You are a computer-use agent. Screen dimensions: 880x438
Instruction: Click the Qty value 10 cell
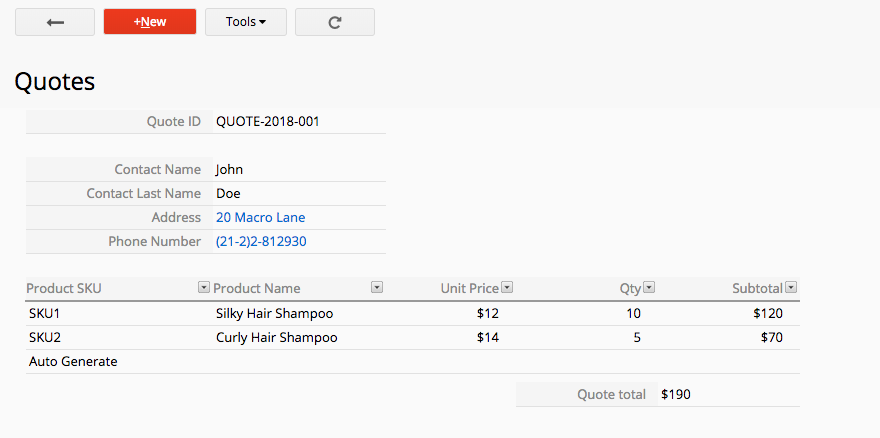pyautogui.click(x=634, y=313)
